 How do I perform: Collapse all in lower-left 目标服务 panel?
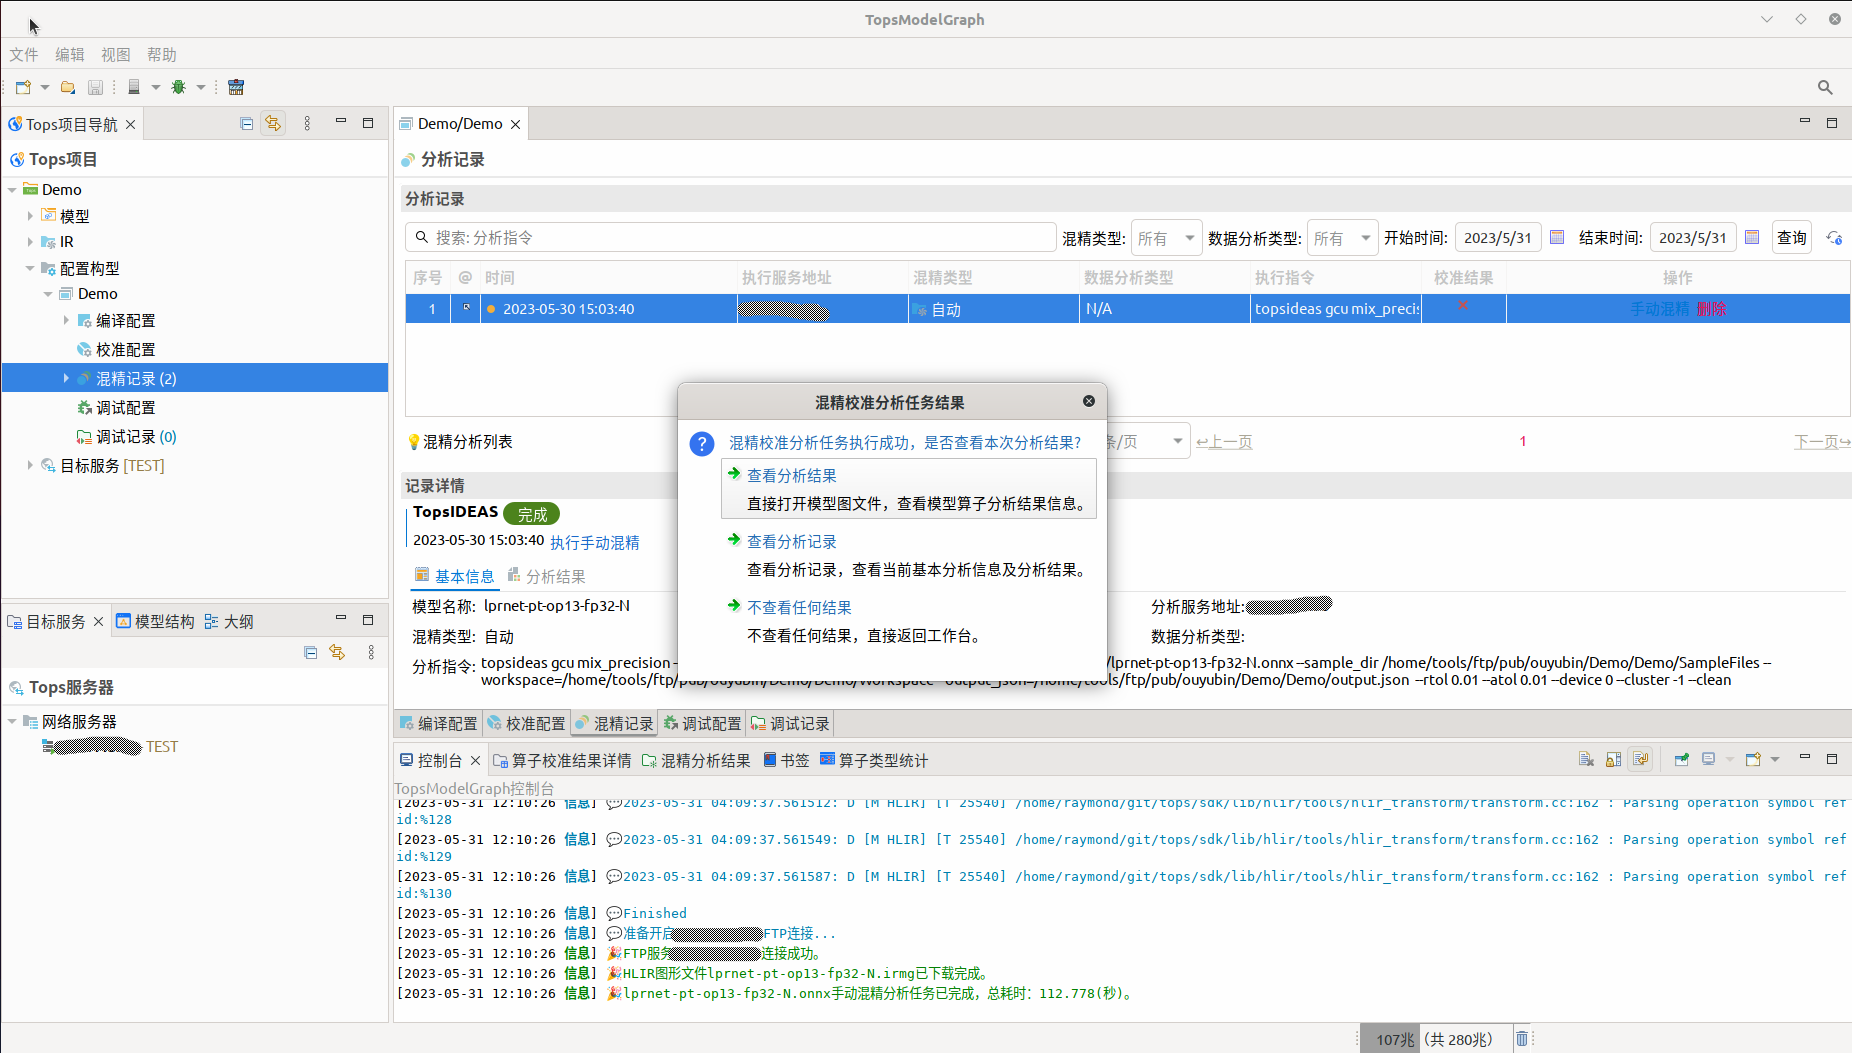point(311,652)
